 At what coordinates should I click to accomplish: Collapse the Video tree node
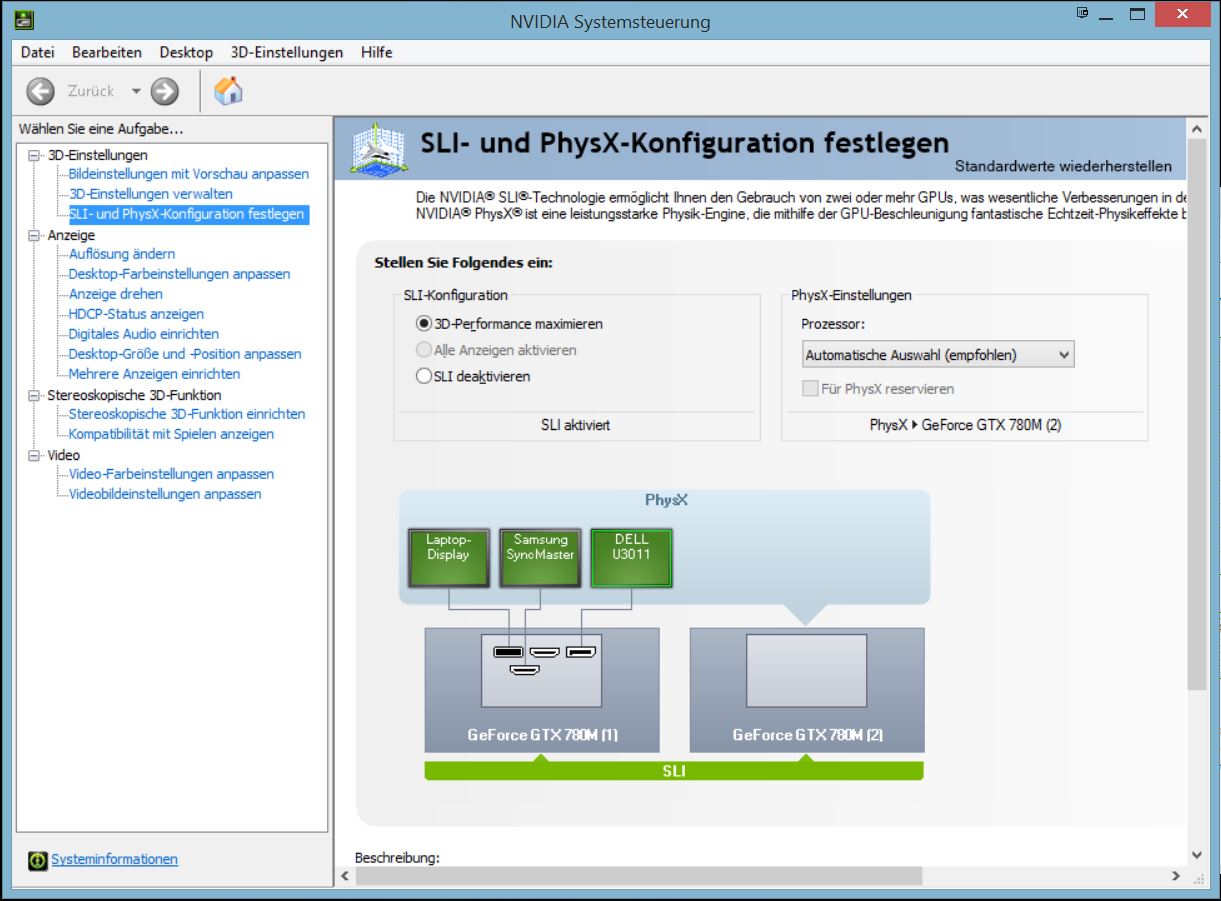[x=35, y=455]
